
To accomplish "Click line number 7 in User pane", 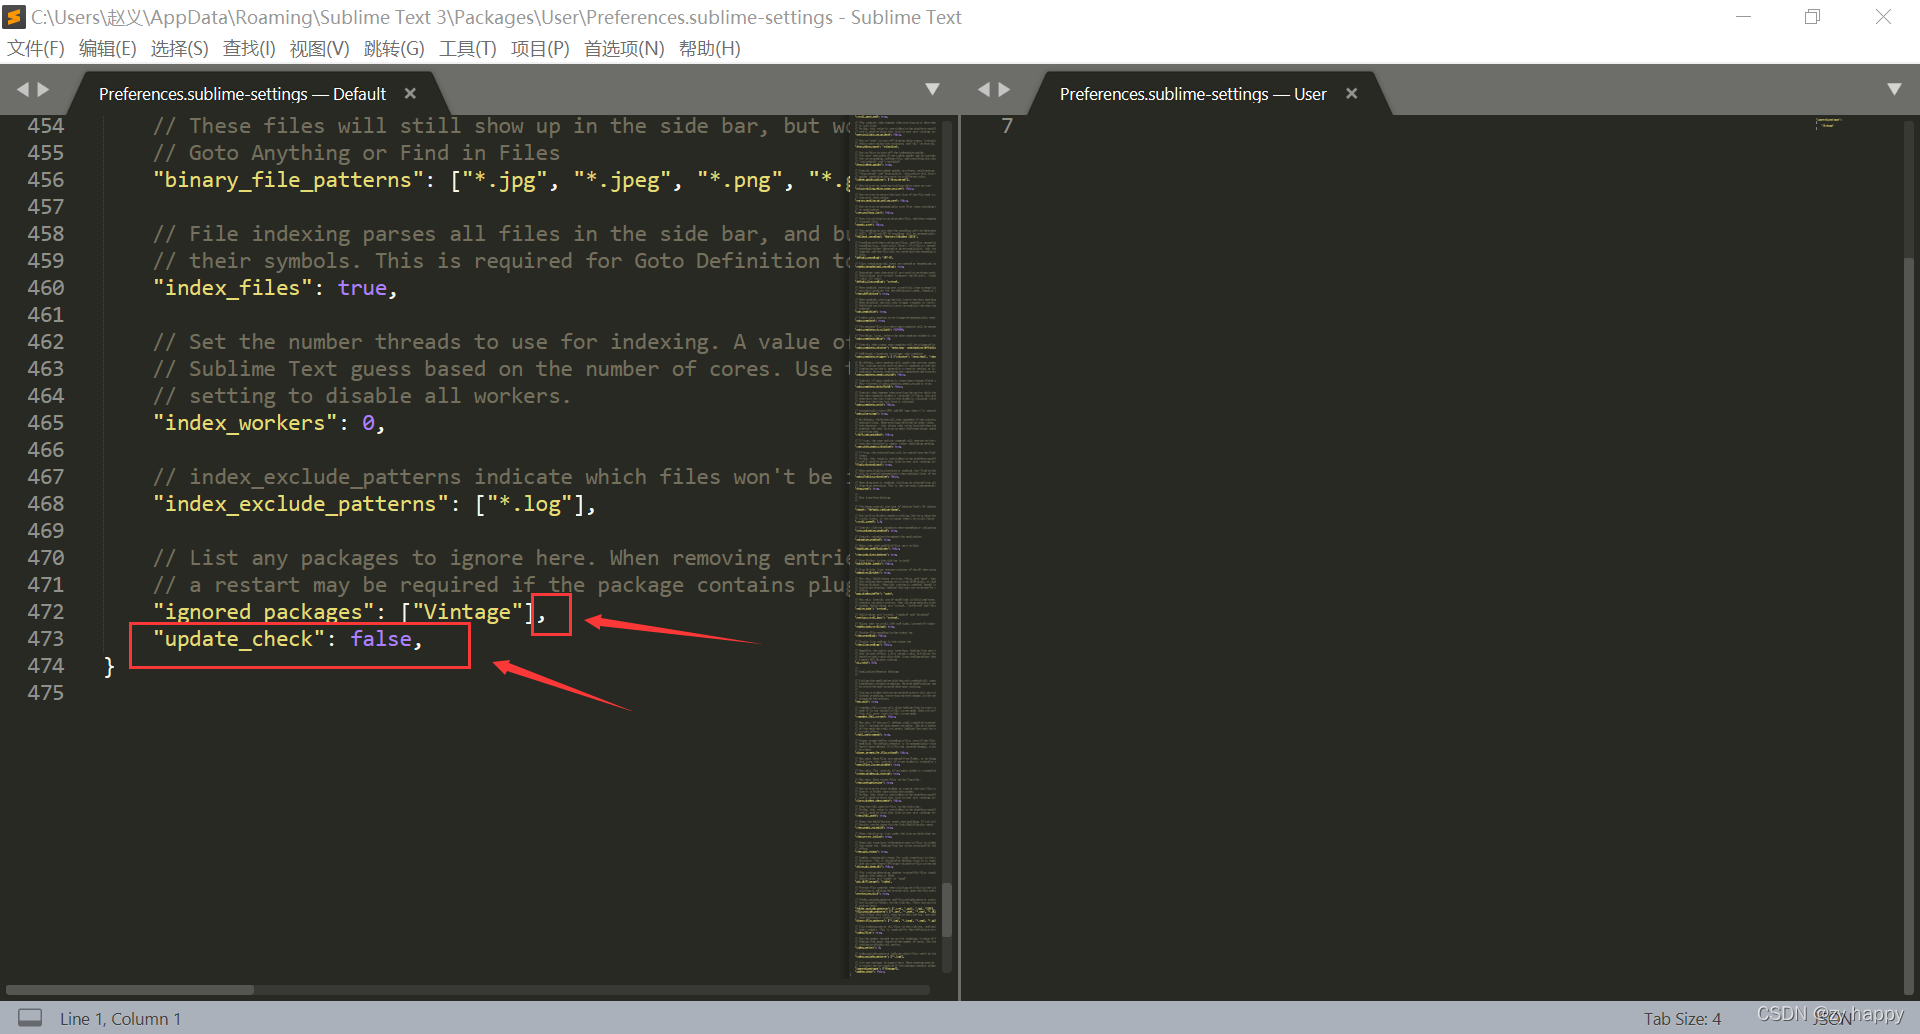I will tap(1007, 126).
